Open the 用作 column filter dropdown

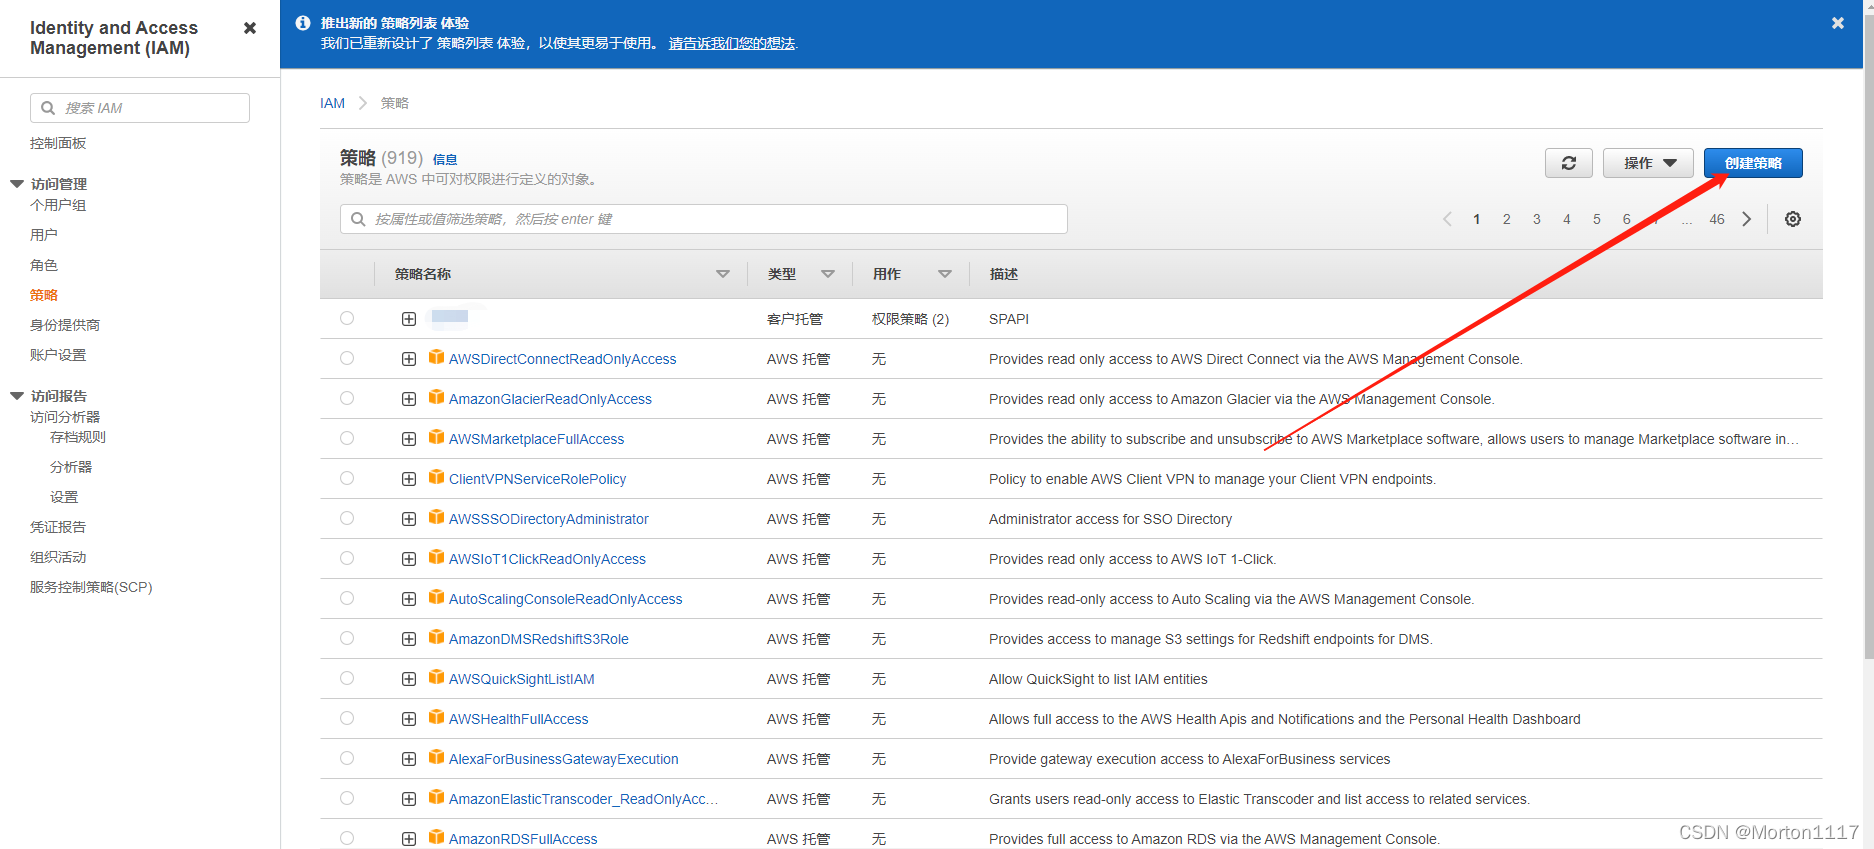tap(945, 274)
